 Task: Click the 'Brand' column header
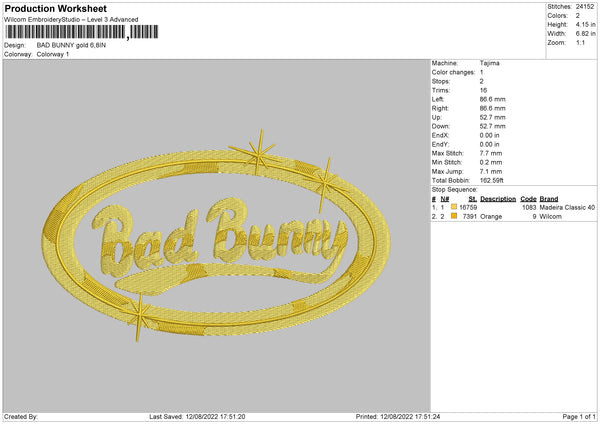549,199
